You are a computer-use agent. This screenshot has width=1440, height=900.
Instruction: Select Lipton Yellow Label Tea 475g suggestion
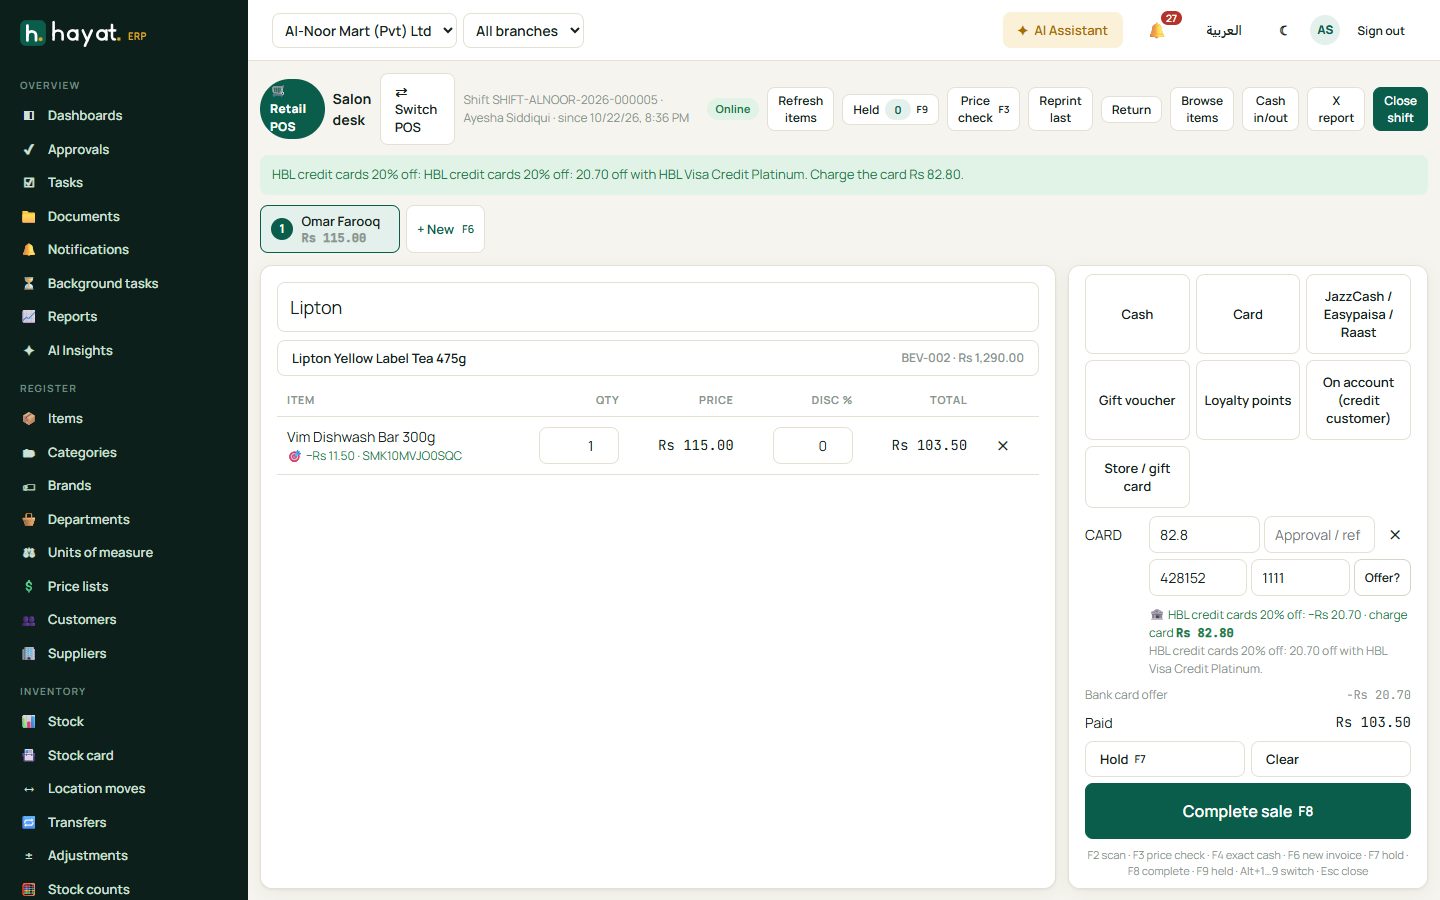point(658,358)
